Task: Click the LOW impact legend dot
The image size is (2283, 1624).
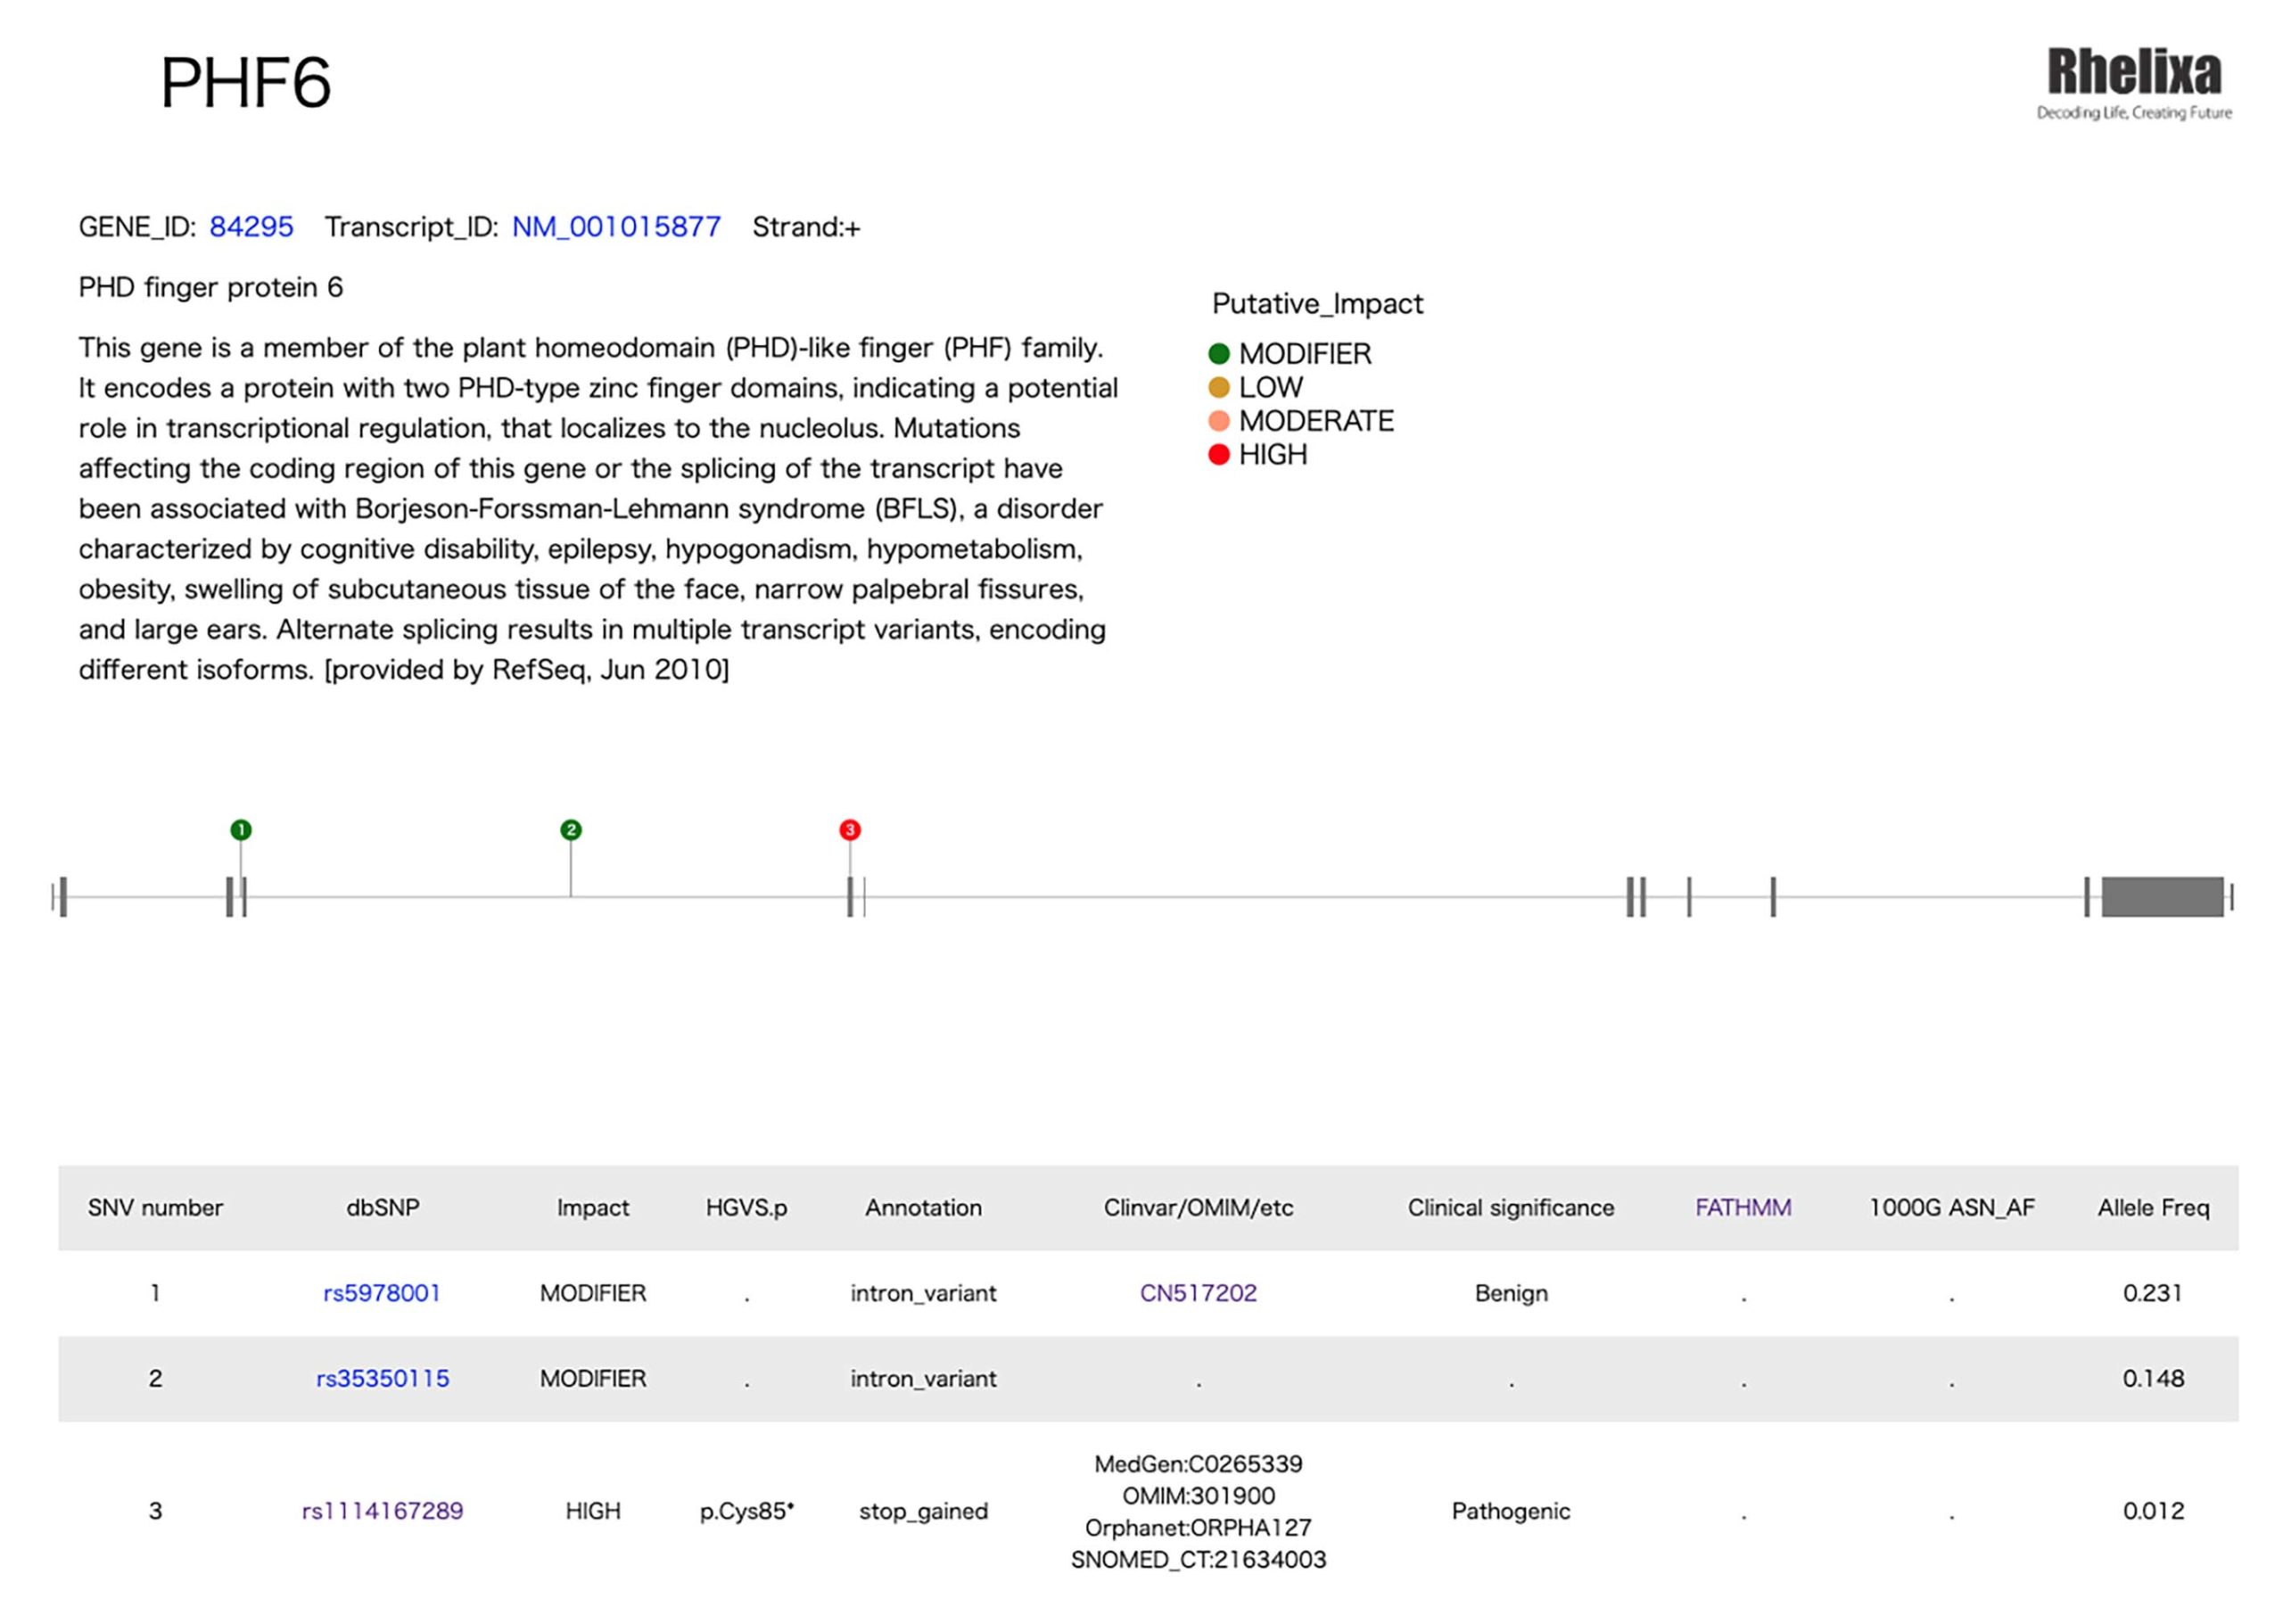Action: point(1218,387)
